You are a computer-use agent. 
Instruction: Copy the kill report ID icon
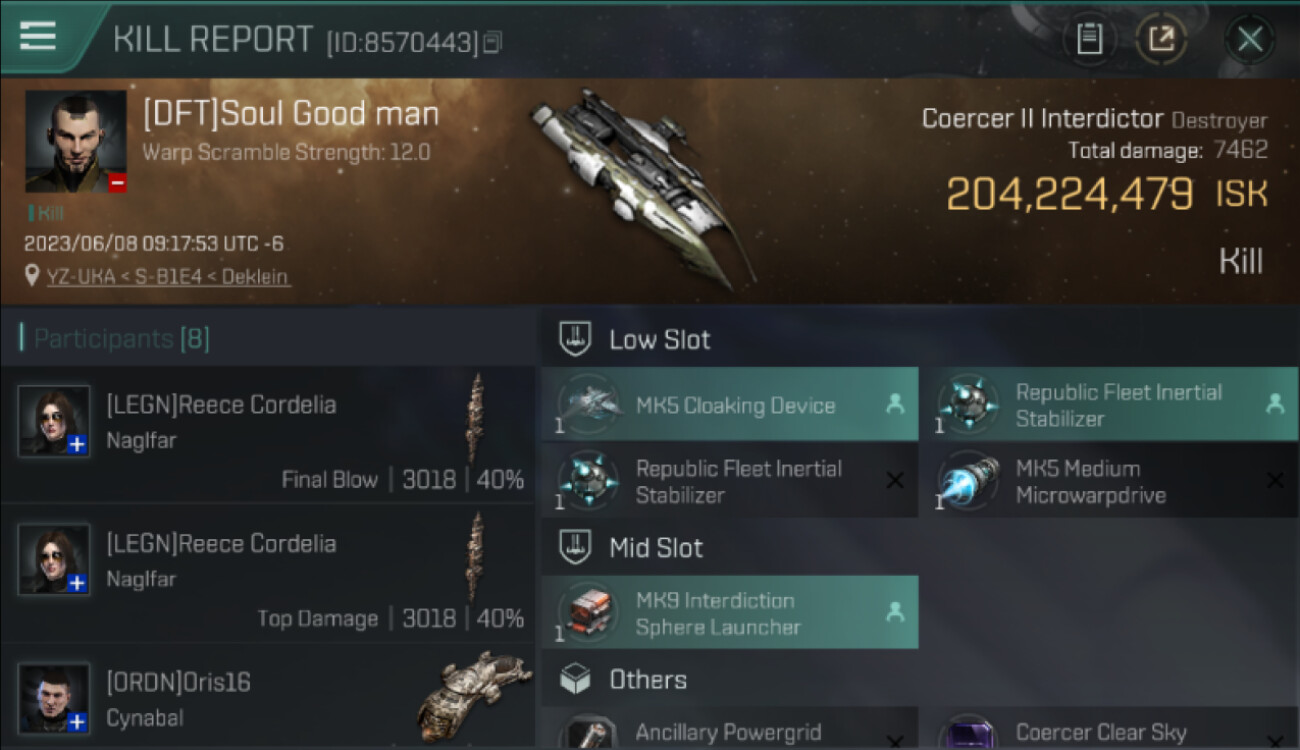492,42
